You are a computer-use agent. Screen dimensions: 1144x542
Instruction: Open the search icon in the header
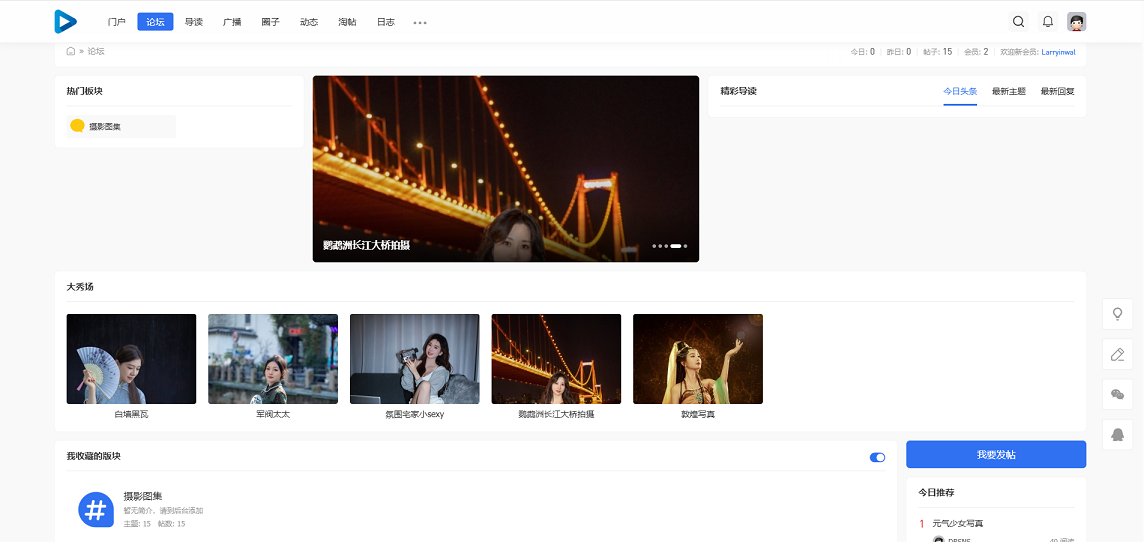click(1018, 21)
